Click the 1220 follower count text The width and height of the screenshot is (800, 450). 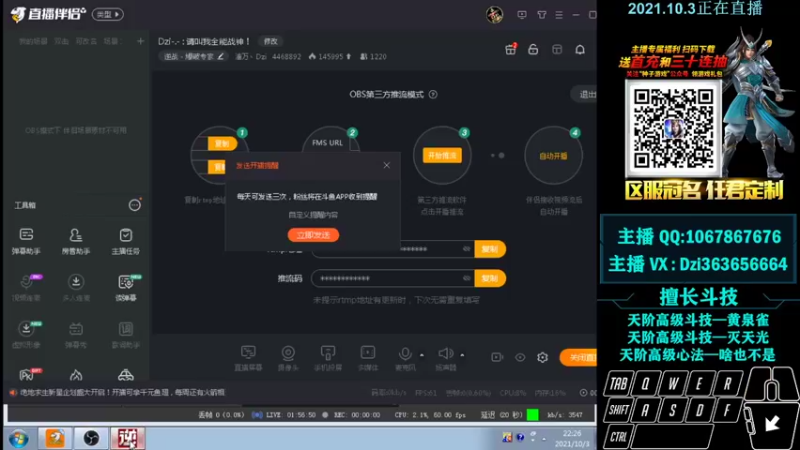[378, 57]
